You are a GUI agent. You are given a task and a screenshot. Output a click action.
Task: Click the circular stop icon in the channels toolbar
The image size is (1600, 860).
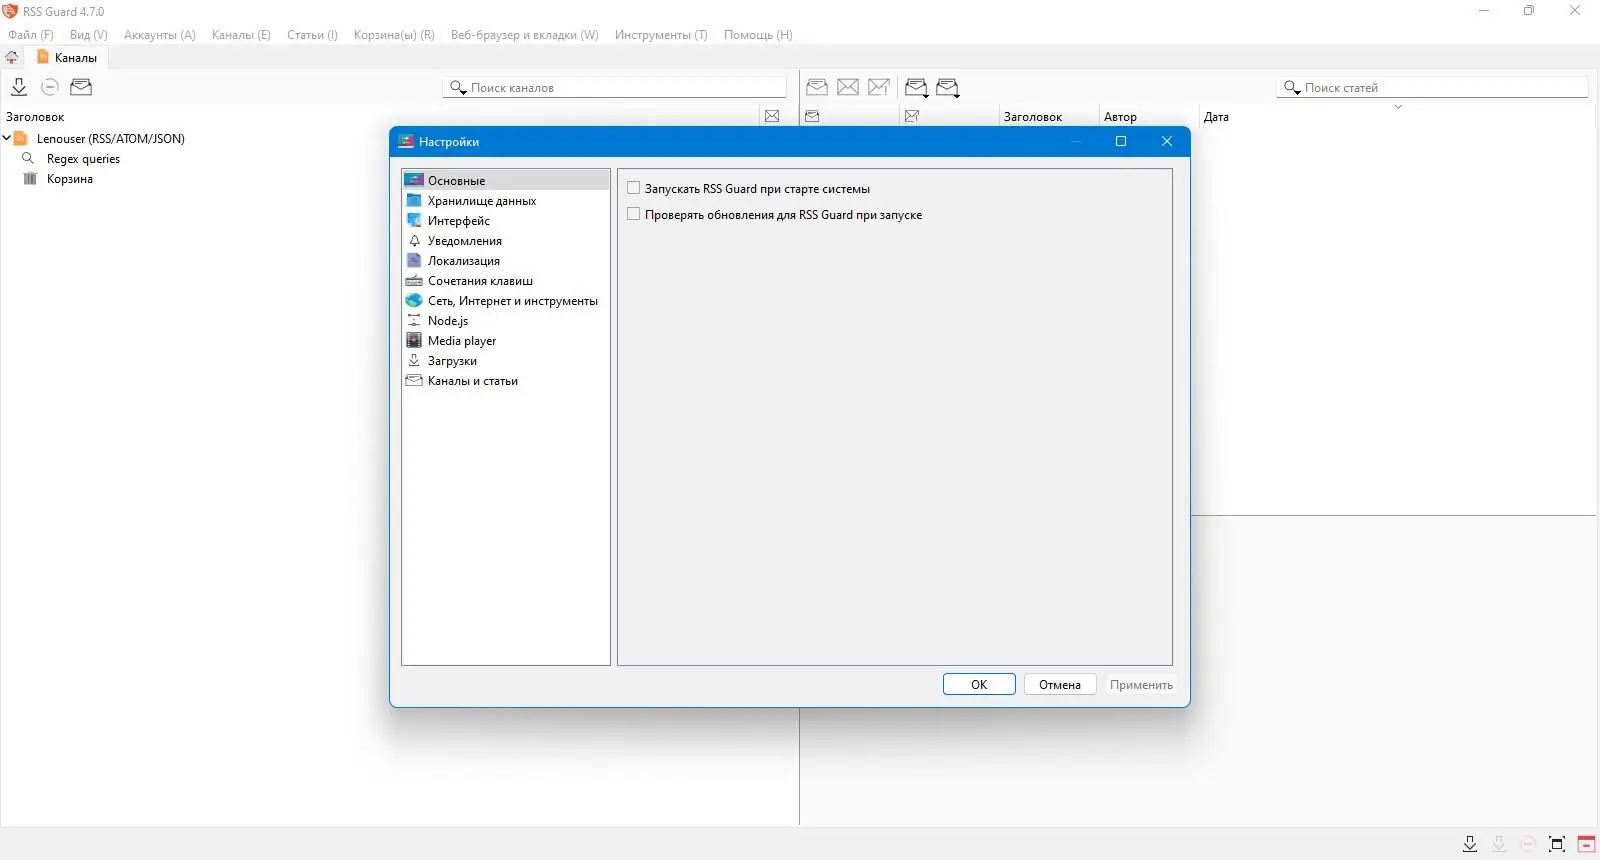click(x=50, y=87)
